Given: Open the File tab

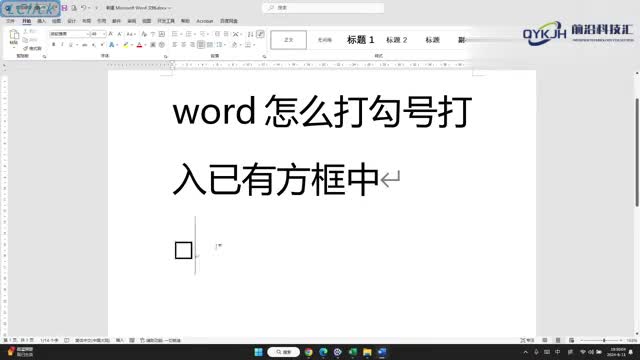Looking at the screenshot, I should 10,21.
